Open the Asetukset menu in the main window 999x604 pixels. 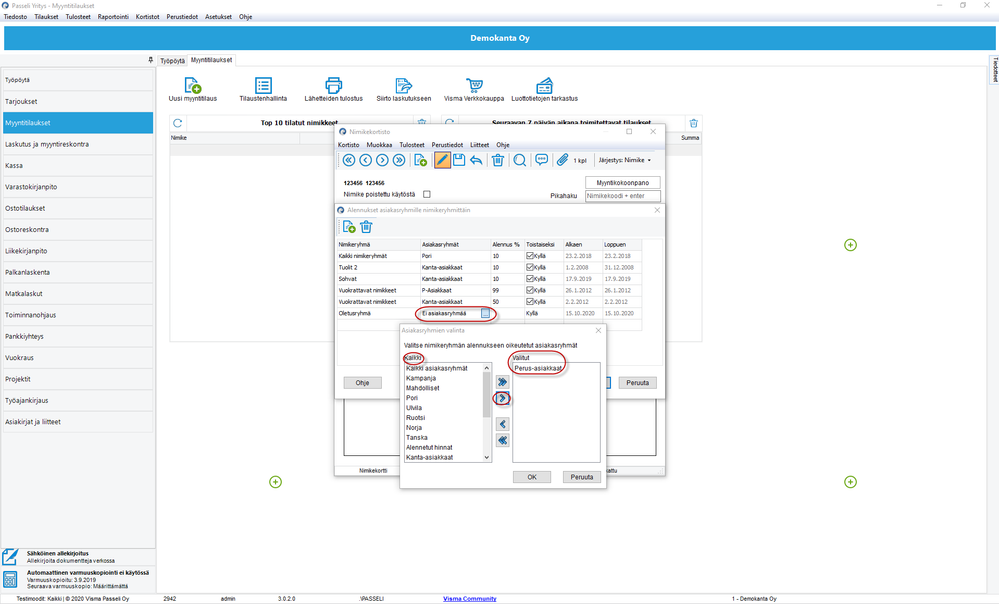218,17
